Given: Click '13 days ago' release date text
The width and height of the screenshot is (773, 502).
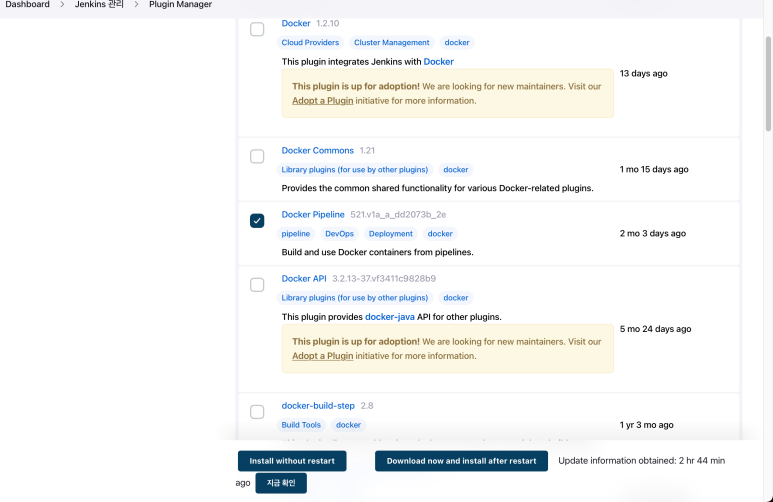Looking at the screenshot, I should point(643,73).
